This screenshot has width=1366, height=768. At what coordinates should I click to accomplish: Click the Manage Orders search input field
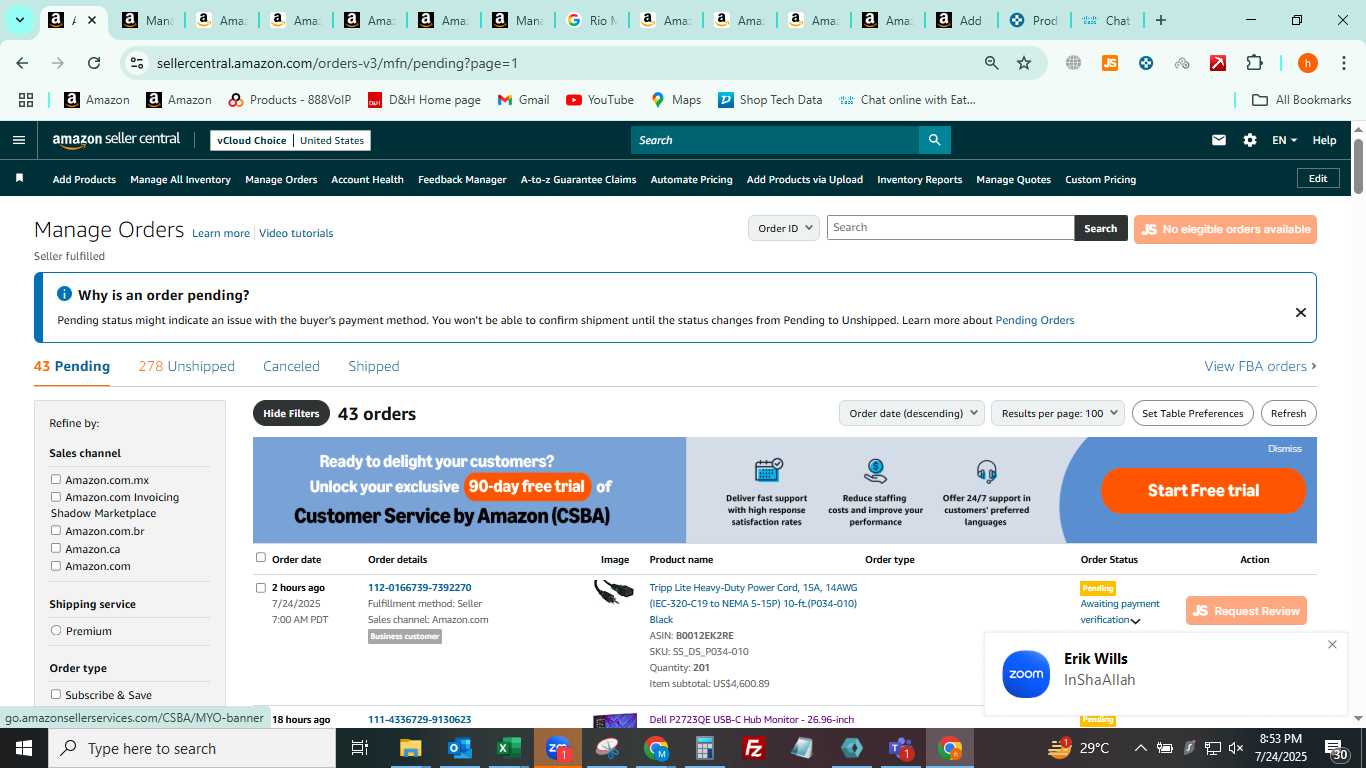point(950,228)
